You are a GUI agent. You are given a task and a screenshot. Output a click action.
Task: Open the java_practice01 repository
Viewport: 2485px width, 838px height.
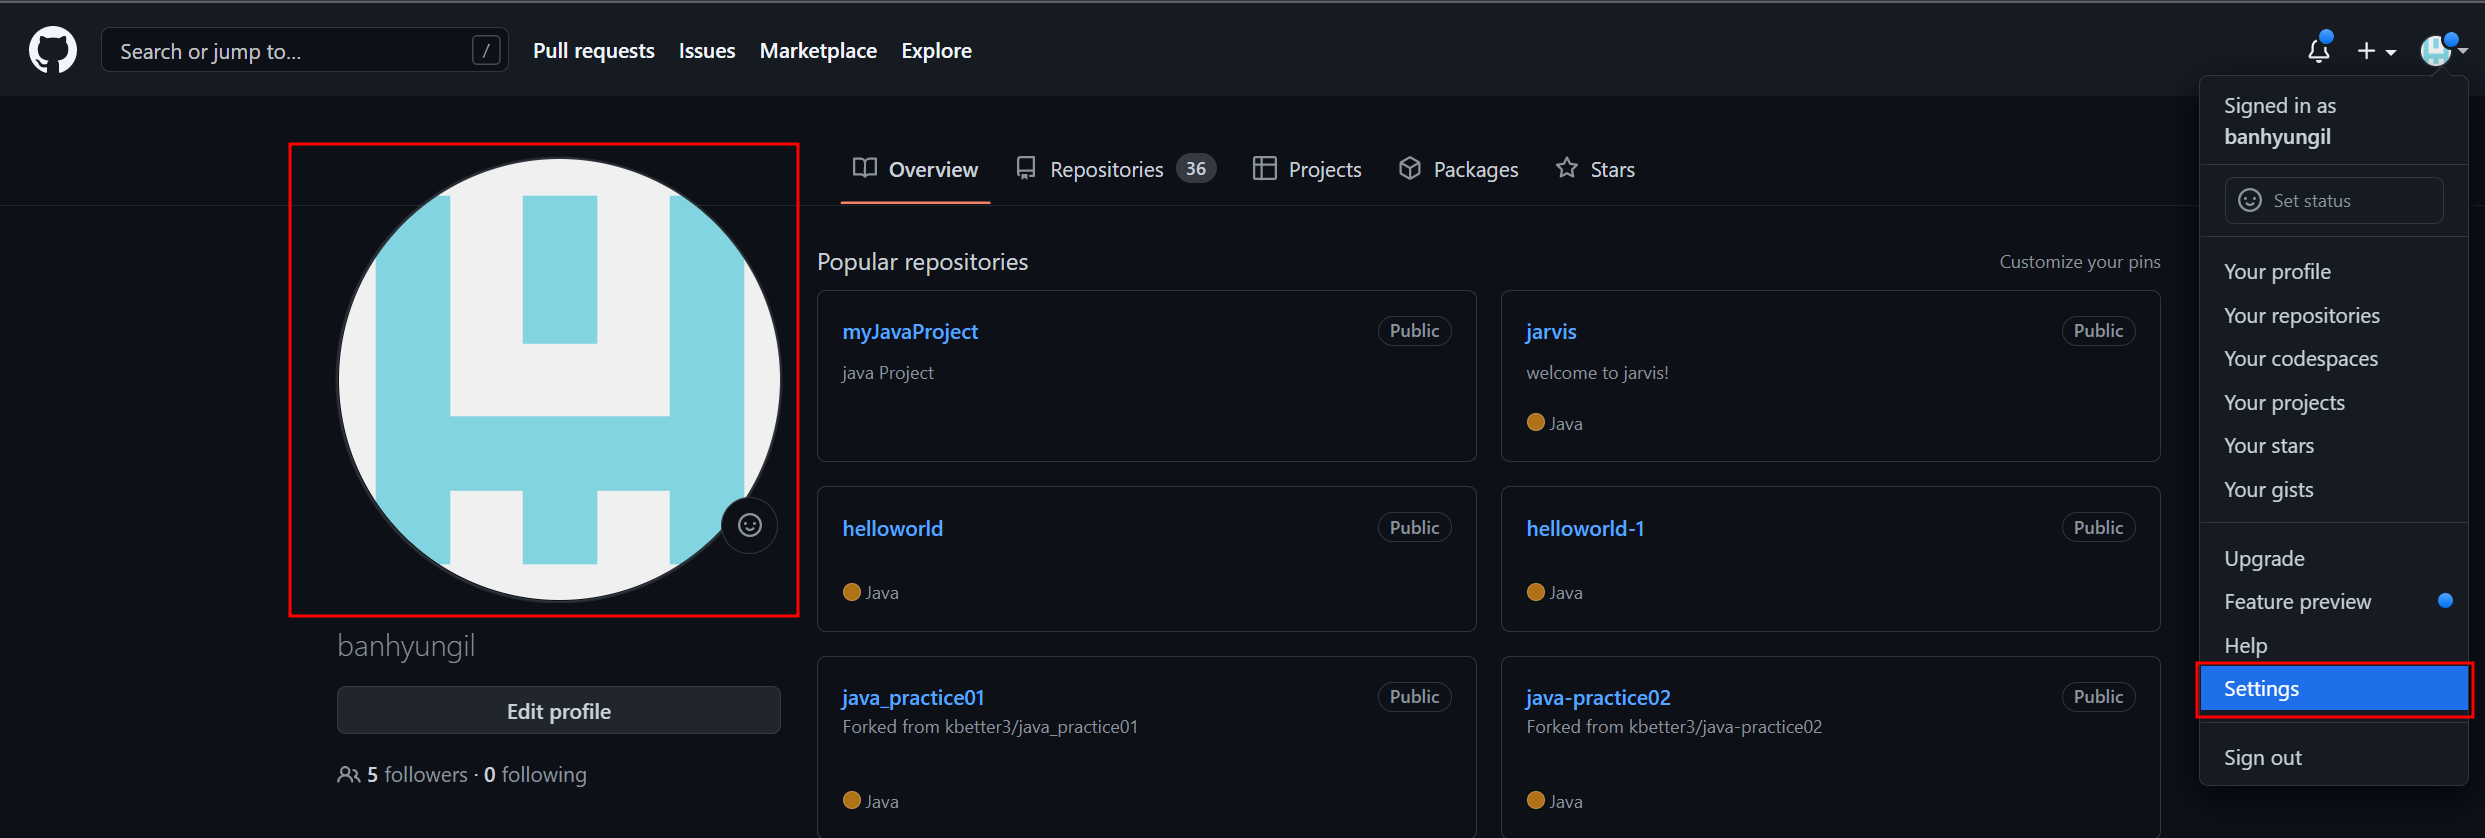[x=913, y=697]
